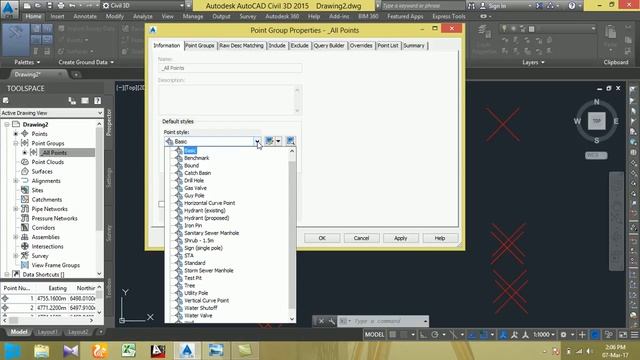Click the Toolspace help icon
The image size is (640, 360).
click(x=97, y=101)
